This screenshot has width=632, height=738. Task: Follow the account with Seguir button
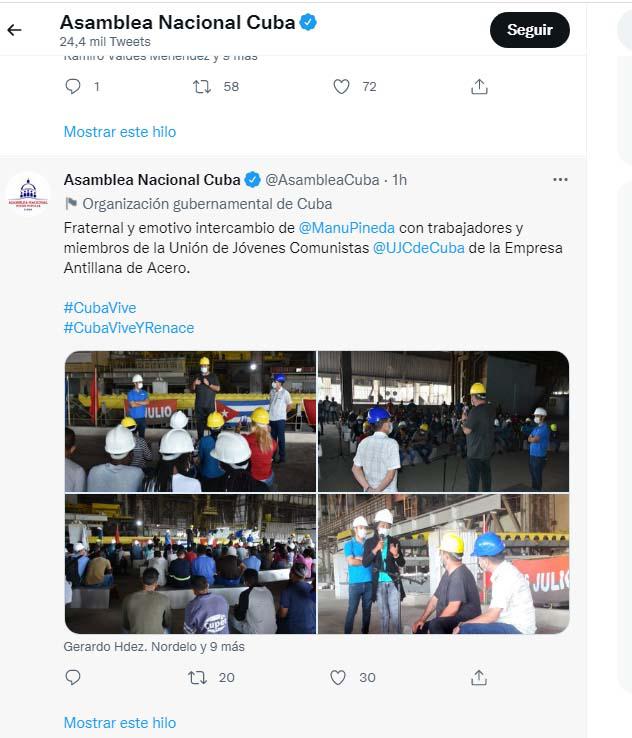click(x=529, y=30)
